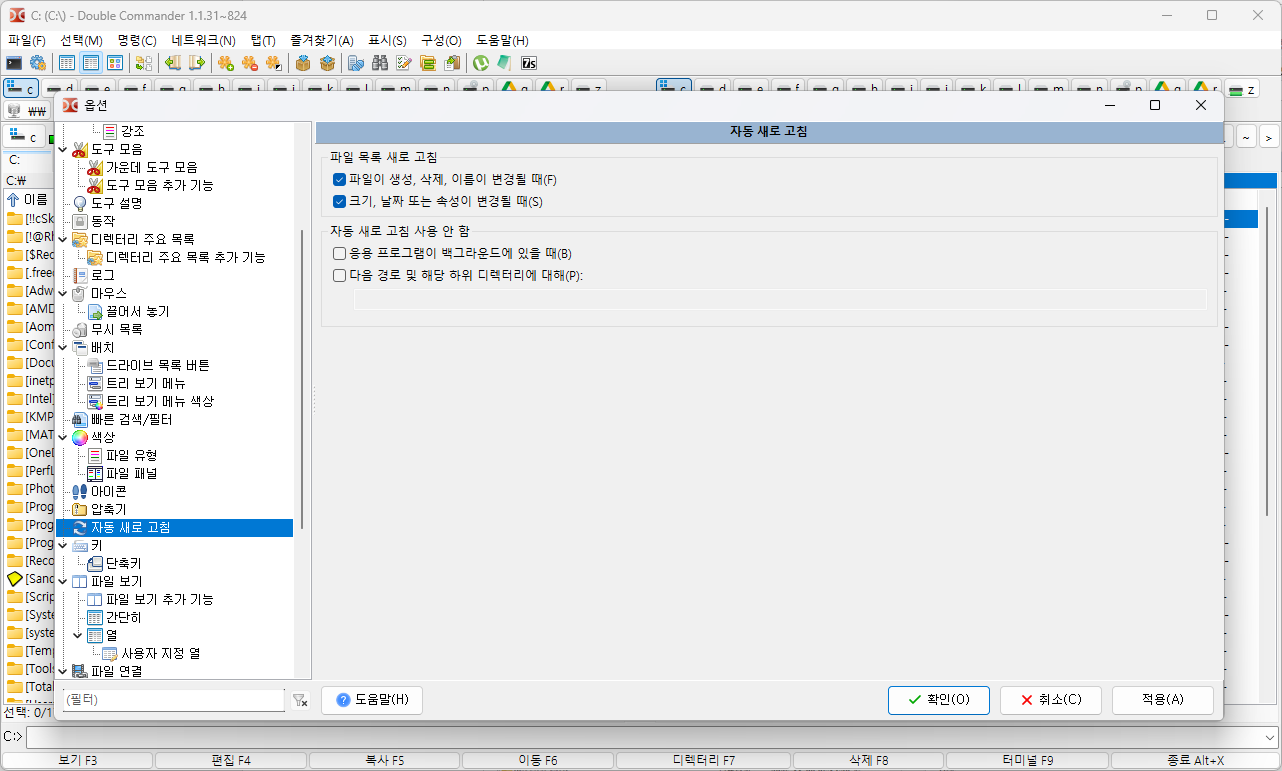Click the swap panels toolbar icon
The height and width of the screenshot is (771, 1282).
click(143, 63)
